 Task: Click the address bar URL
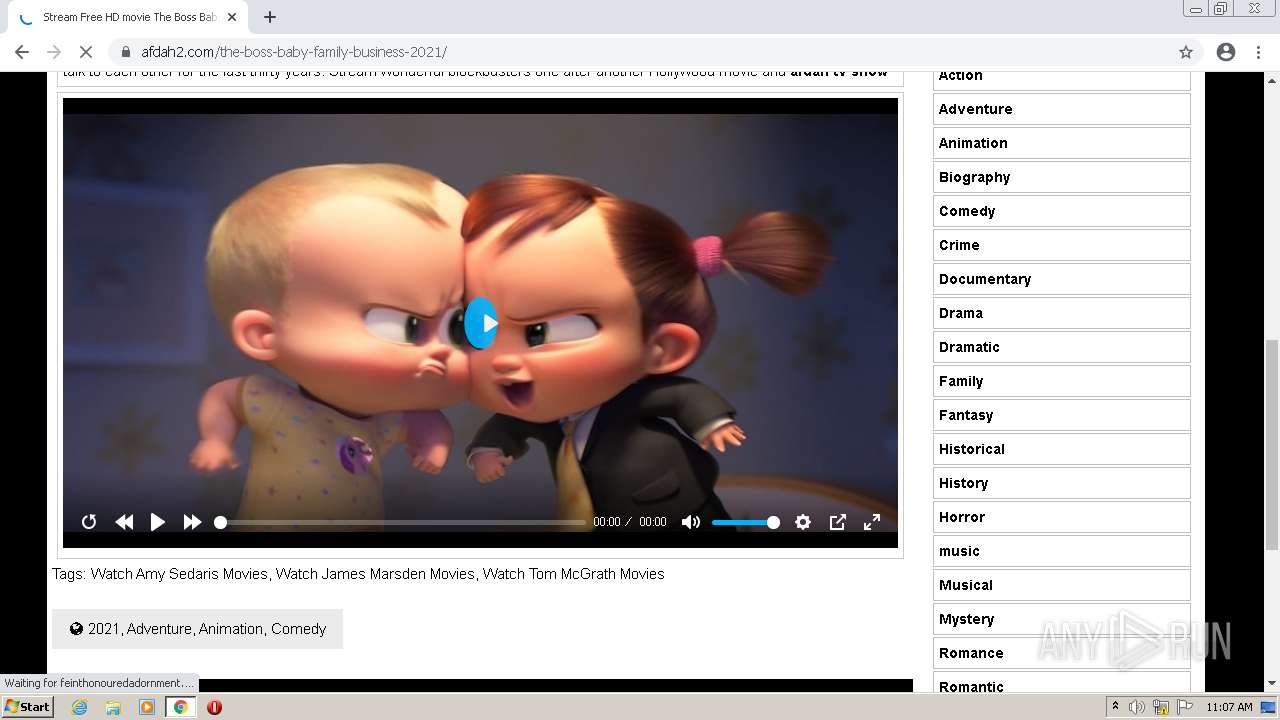(x=294, y=52)
